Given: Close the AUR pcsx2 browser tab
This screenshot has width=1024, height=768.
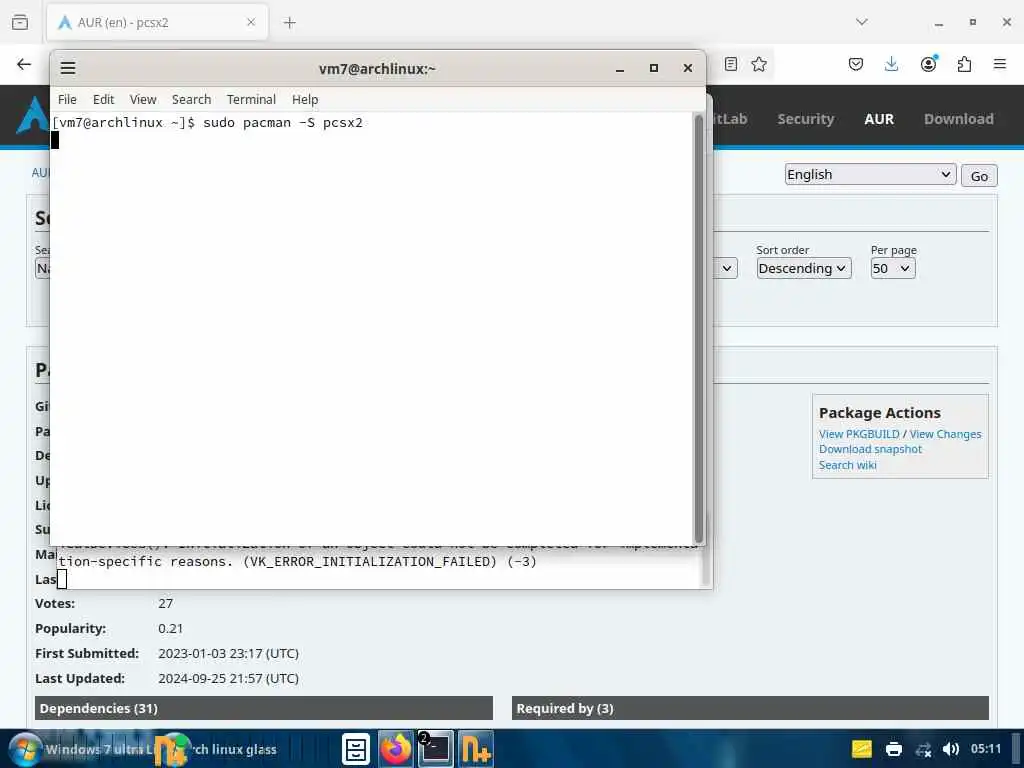Looking at the screenshot, I should point(251,22).
